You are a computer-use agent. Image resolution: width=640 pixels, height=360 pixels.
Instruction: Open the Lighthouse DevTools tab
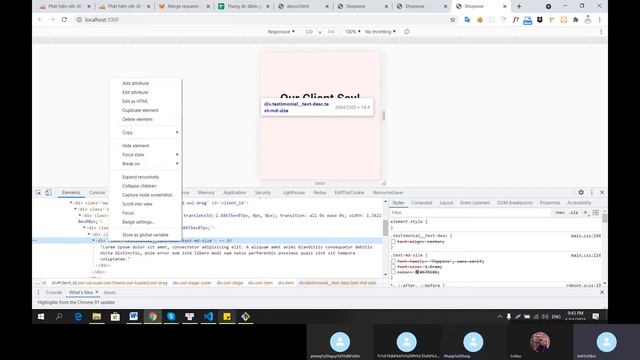click(x=294, y=192)
